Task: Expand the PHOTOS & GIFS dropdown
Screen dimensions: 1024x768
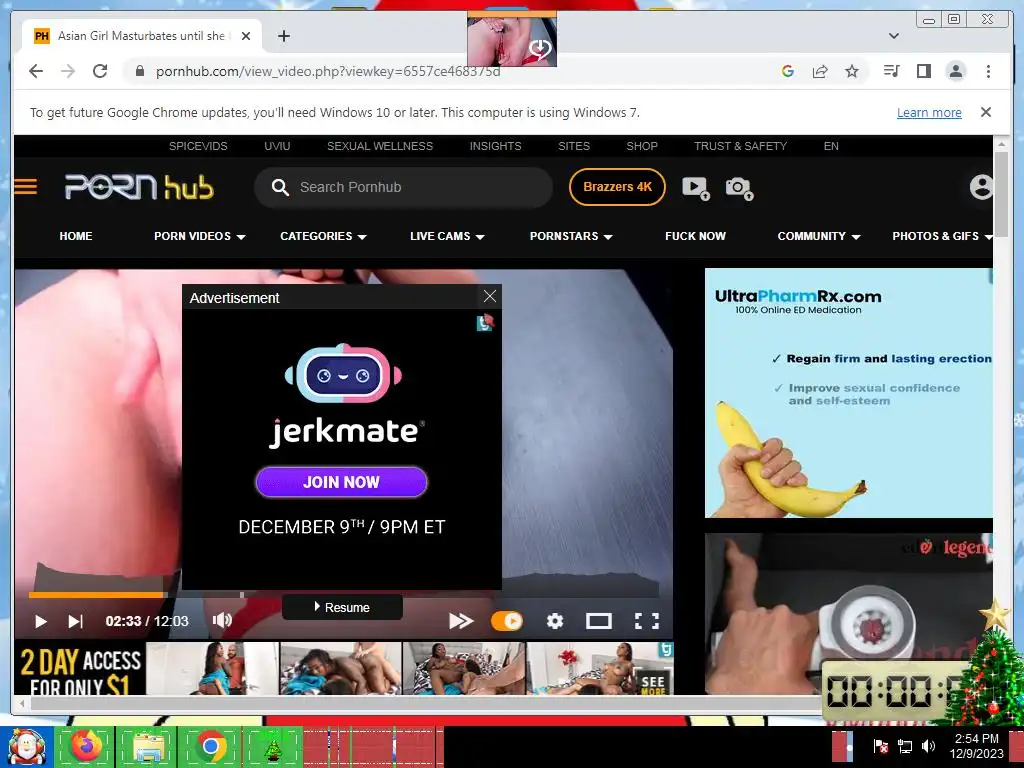Action: point(942,236)
